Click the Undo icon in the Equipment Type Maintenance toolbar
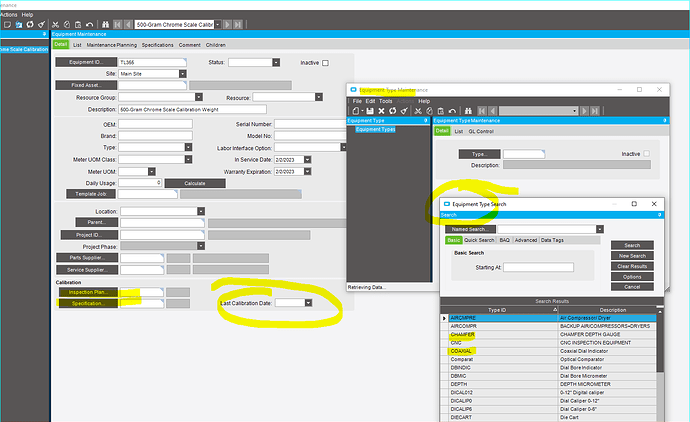This screenshot has width=690, height=422. click(452, 111)
